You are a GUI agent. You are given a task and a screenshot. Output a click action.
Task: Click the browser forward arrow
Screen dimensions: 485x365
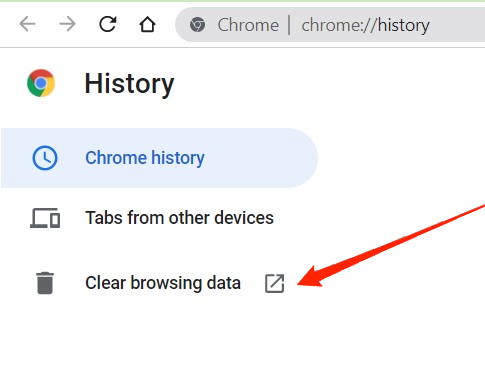tap(67, 24)
